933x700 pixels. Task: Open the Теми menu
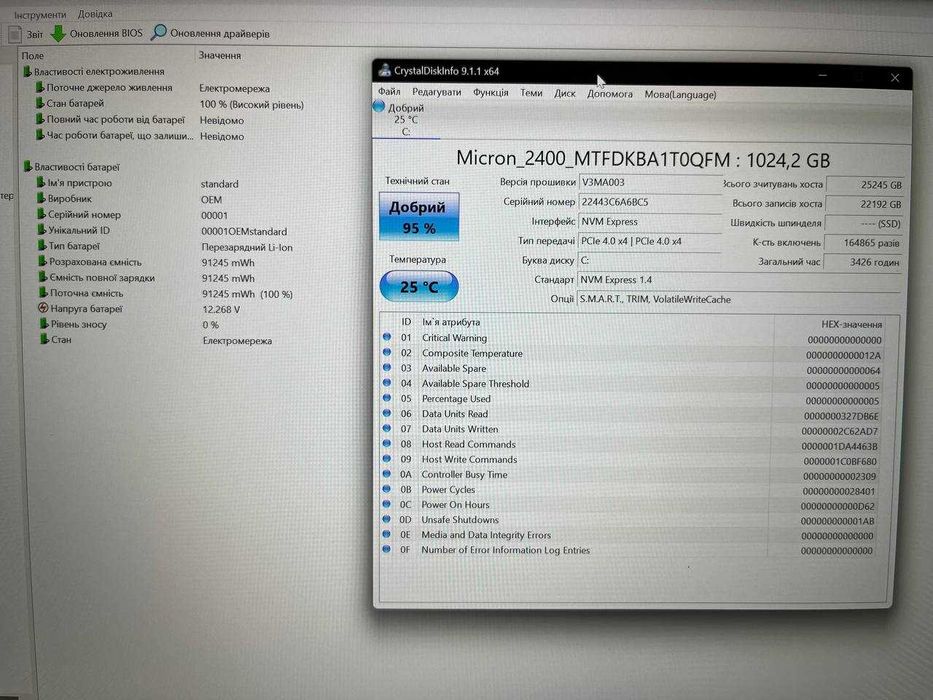coord(531,93)
